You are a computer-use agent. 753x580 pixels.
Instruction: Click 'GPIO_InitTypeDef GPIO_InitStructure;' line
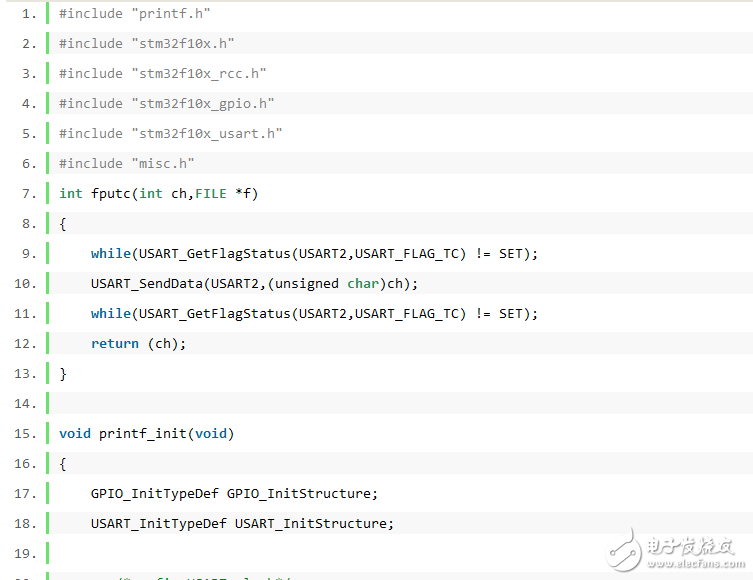click(x=234, y=494)
